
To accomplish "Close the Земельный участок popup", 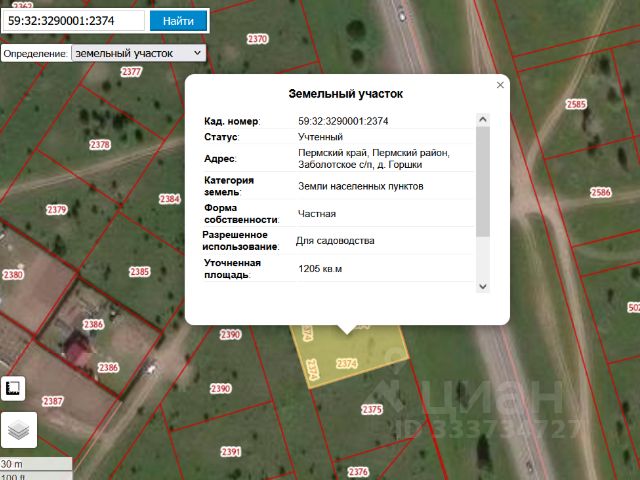I will pos(500,85).
